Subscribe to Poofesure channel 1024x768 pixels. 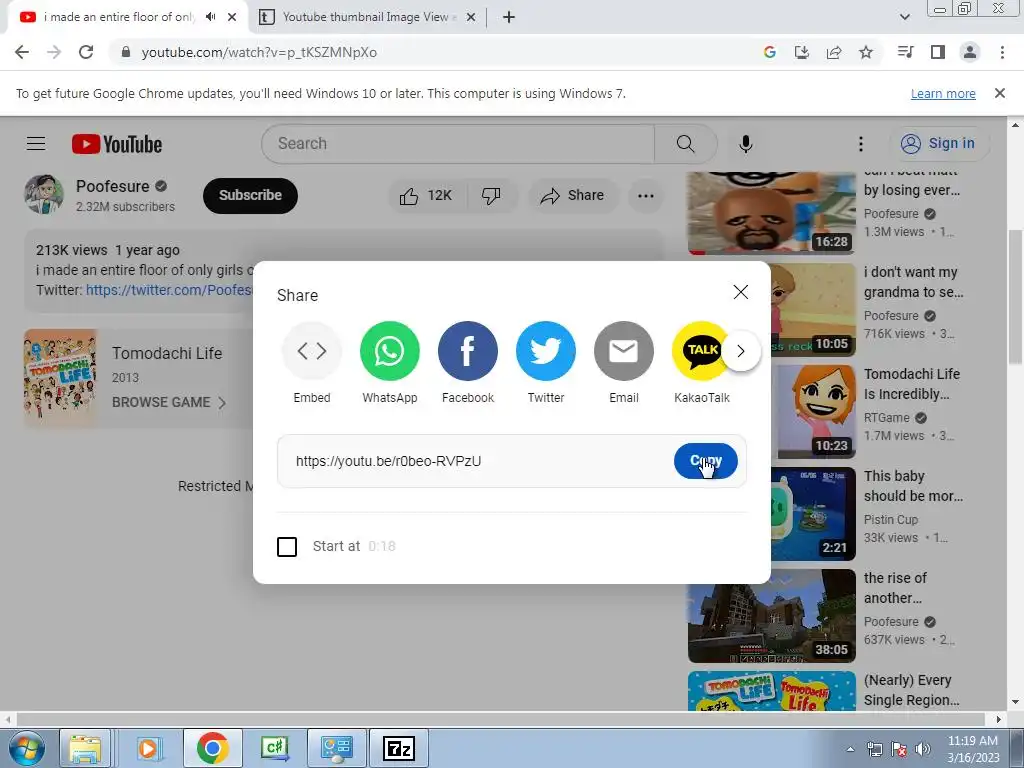point(250,195)
